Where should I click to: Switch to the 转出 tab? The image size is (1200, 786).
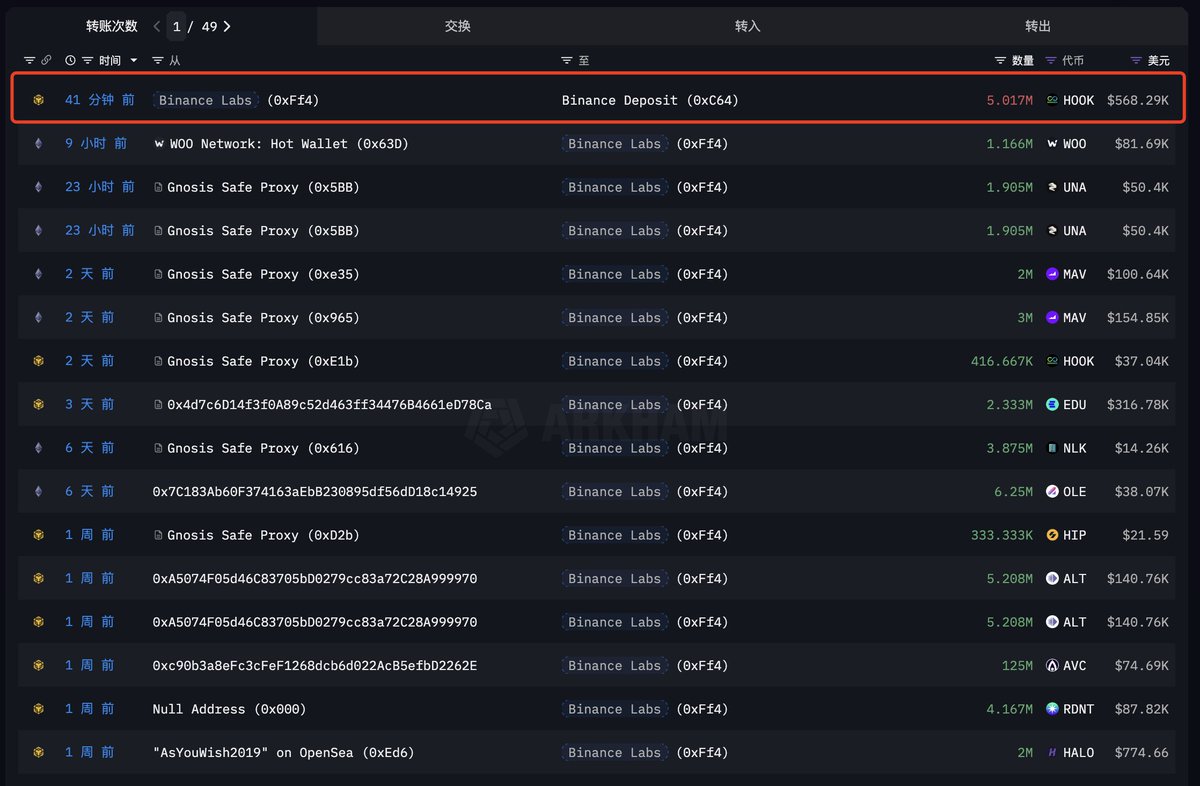1038,26
